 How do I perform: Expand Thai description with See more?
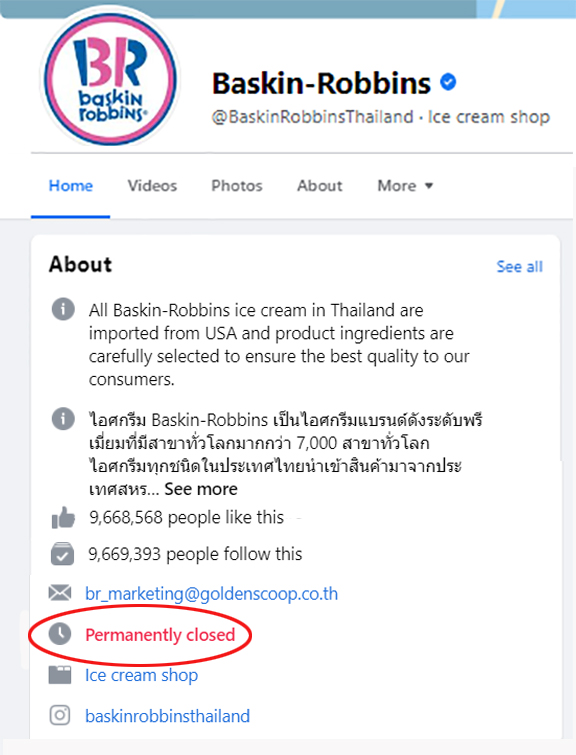tap(201, 489)
